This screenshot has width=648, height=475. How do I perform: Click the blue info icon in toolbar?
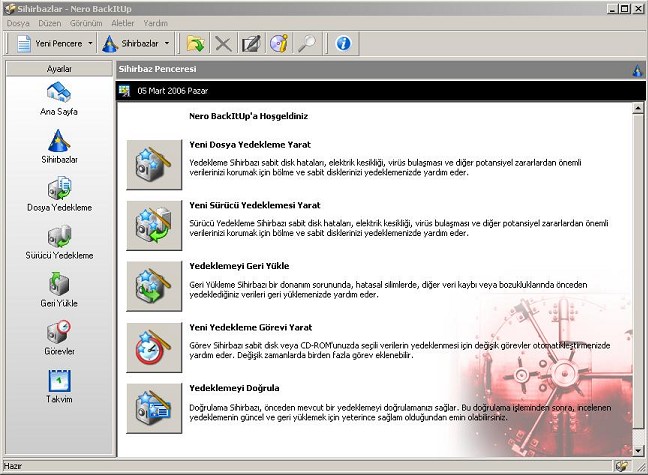click(x=344, y=43)
